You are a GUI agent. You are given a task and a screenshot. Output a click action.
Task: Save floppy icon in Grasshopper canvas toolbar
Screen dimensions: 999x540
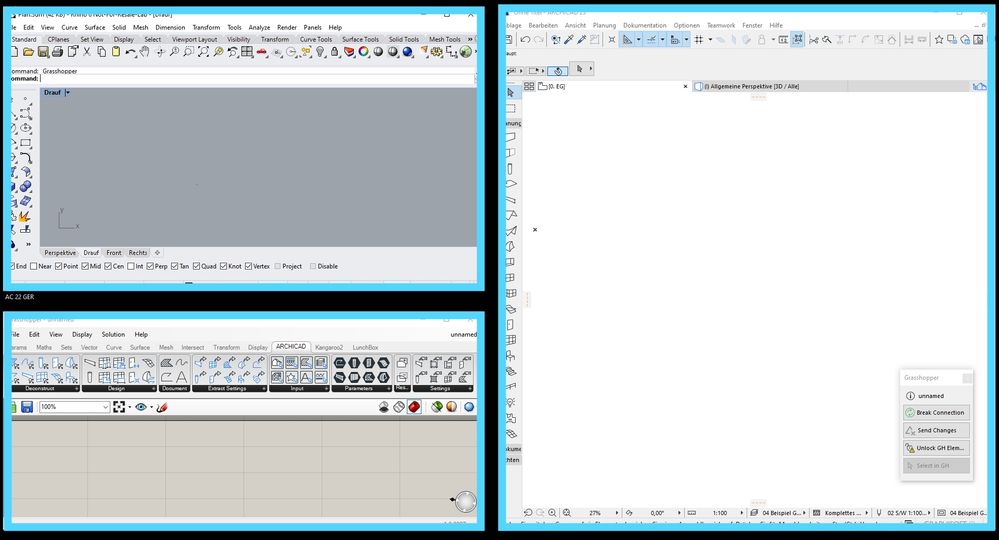coord(27,407)
